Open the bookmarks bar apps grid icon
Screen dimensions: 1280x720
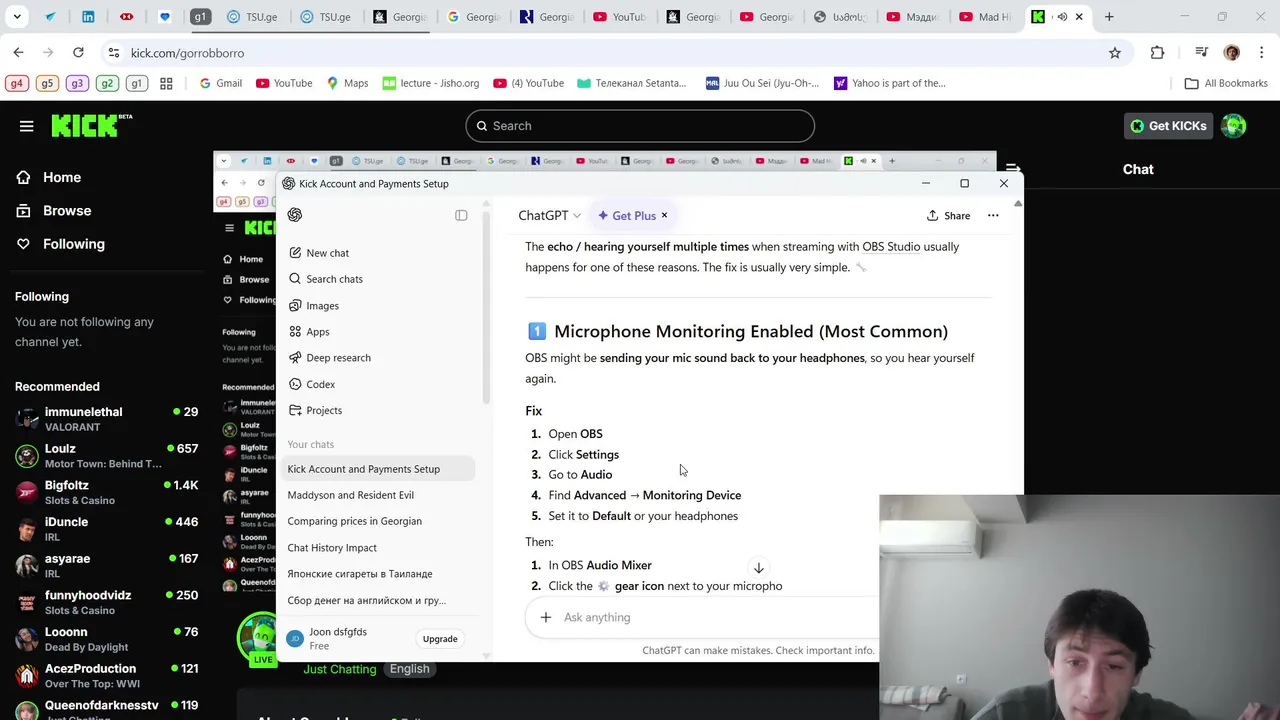pyautogui.click(x=166, y=83)
